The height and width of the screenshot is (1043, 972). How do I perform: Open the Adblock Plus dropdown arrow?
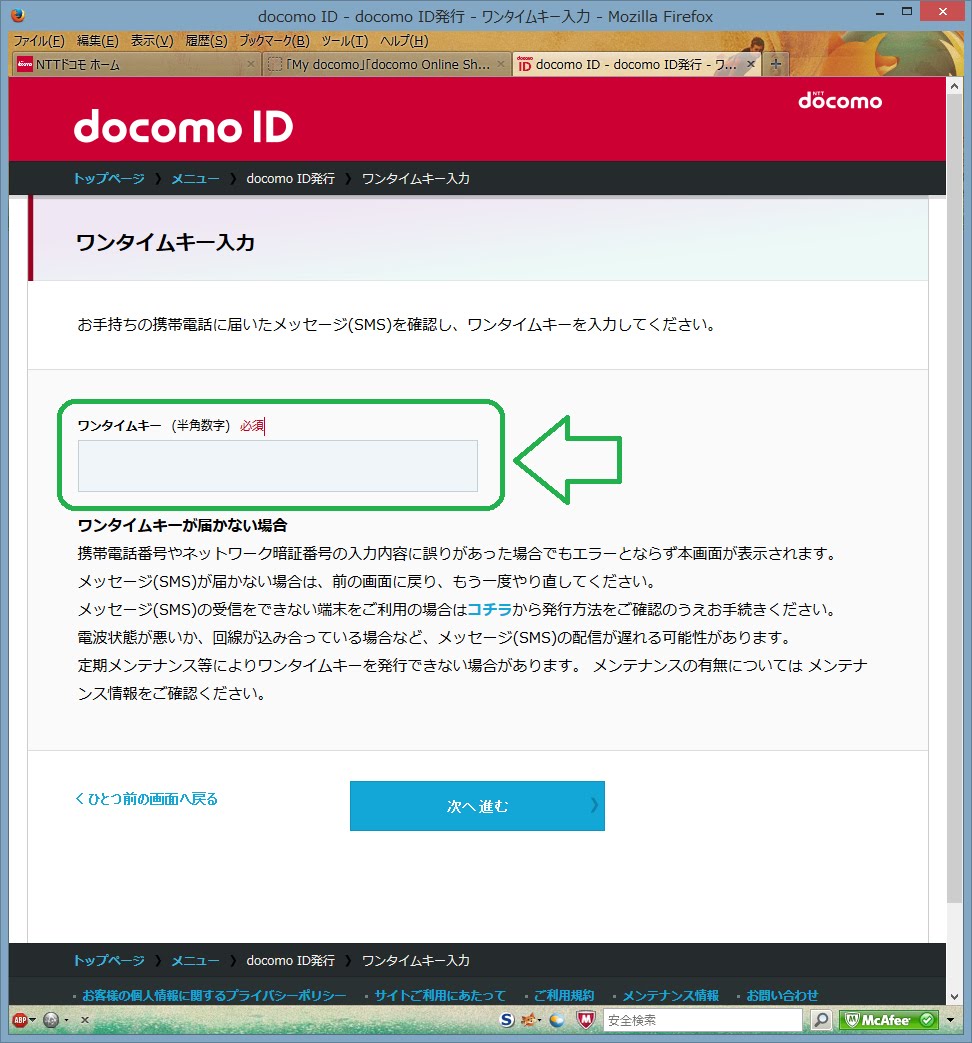pos(33,1020)
